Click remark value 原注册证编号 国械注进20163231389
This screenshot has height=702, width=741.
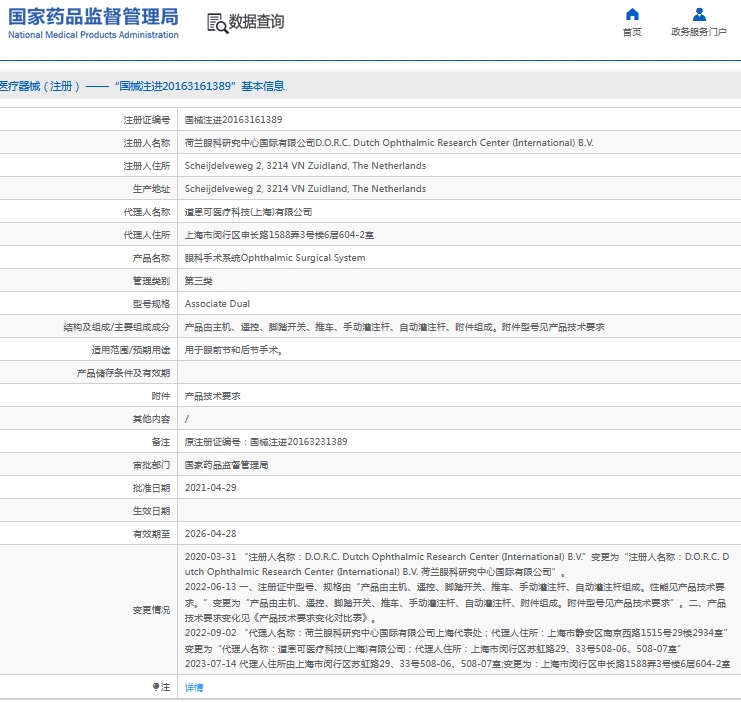tap(266, 442)
